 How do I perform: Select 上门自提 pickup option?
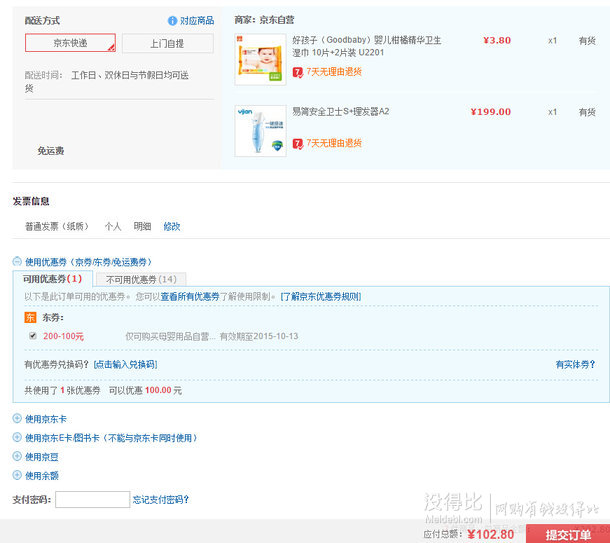[168, 43]
